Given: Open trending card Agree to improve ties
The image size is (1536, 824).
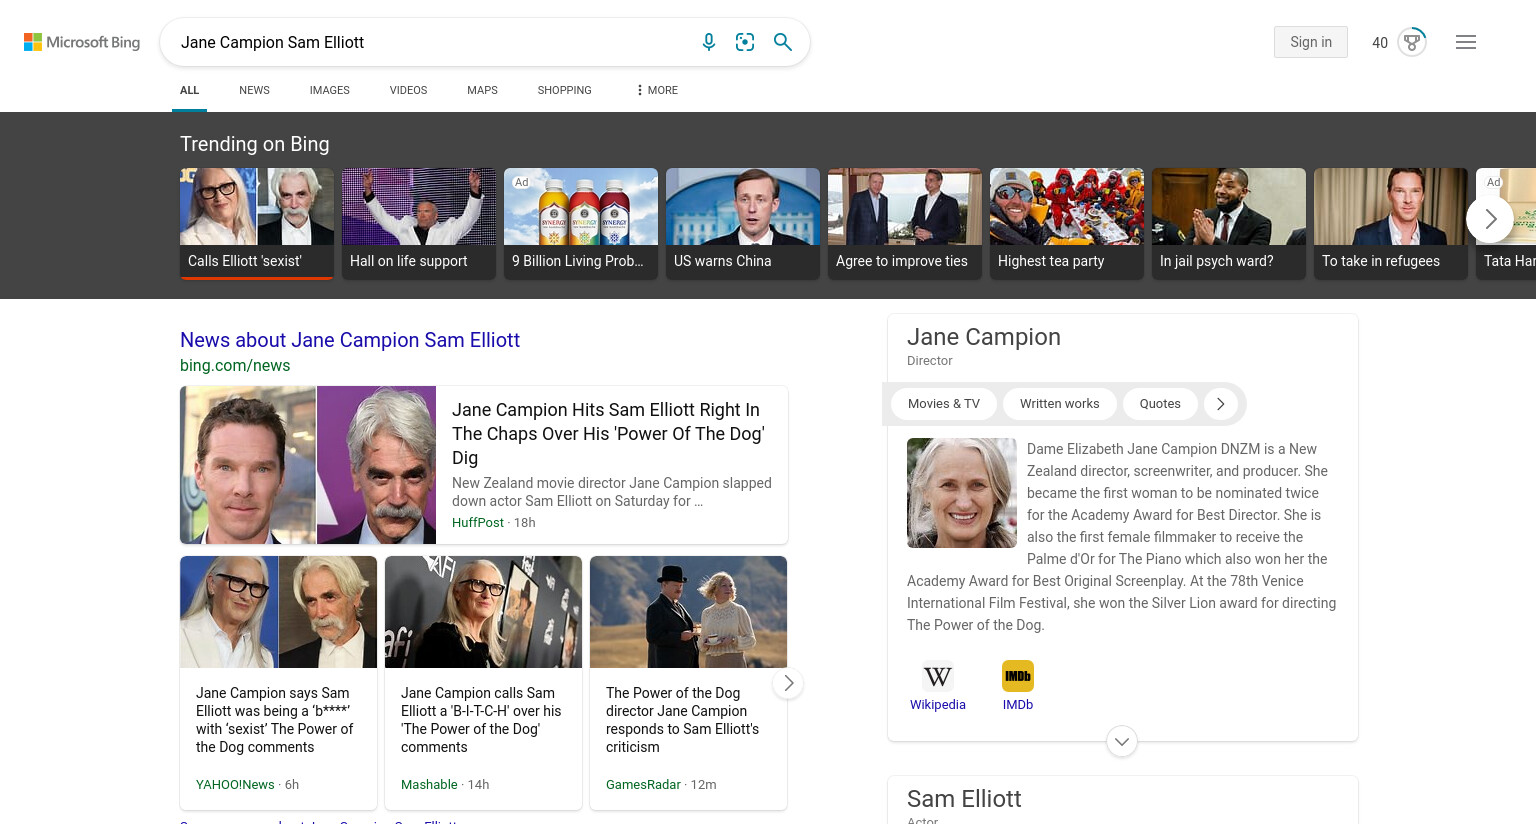Looking at the screenshot, I should (905, 223).
